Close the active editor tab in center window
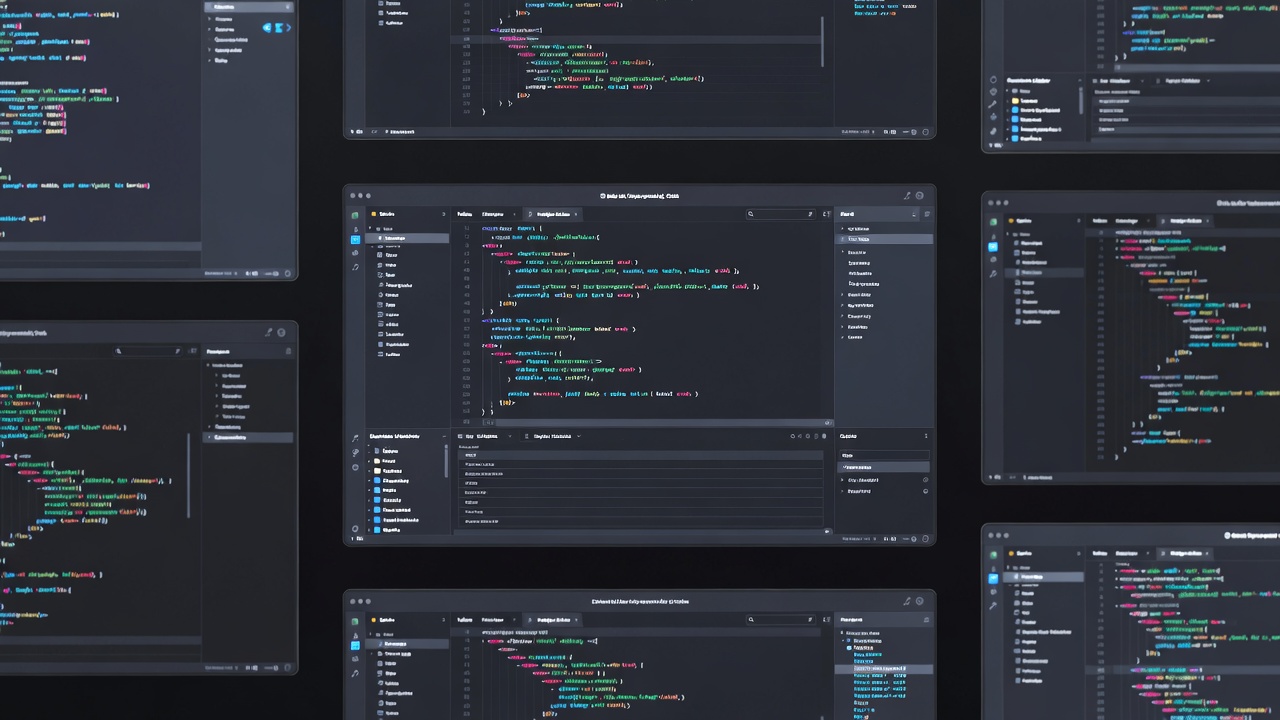Viewport: 1280px width, 720px height. click(576, 214)
